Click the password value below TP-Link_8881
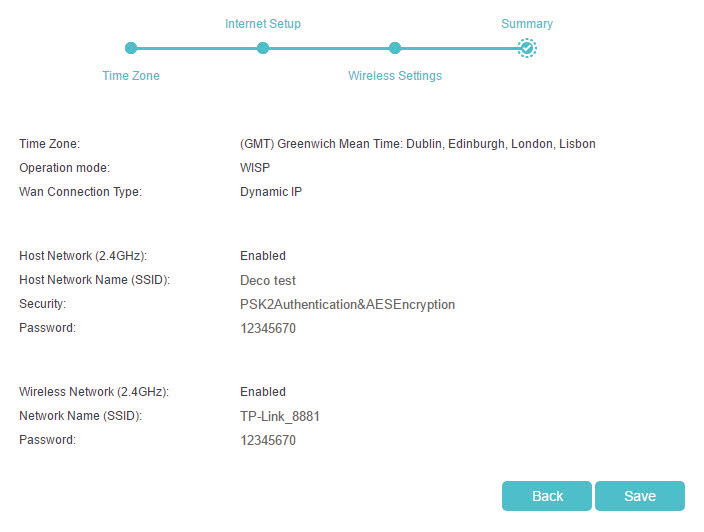Image resolution: width=704 pixels, height=532 pixels. coord(268,440)
